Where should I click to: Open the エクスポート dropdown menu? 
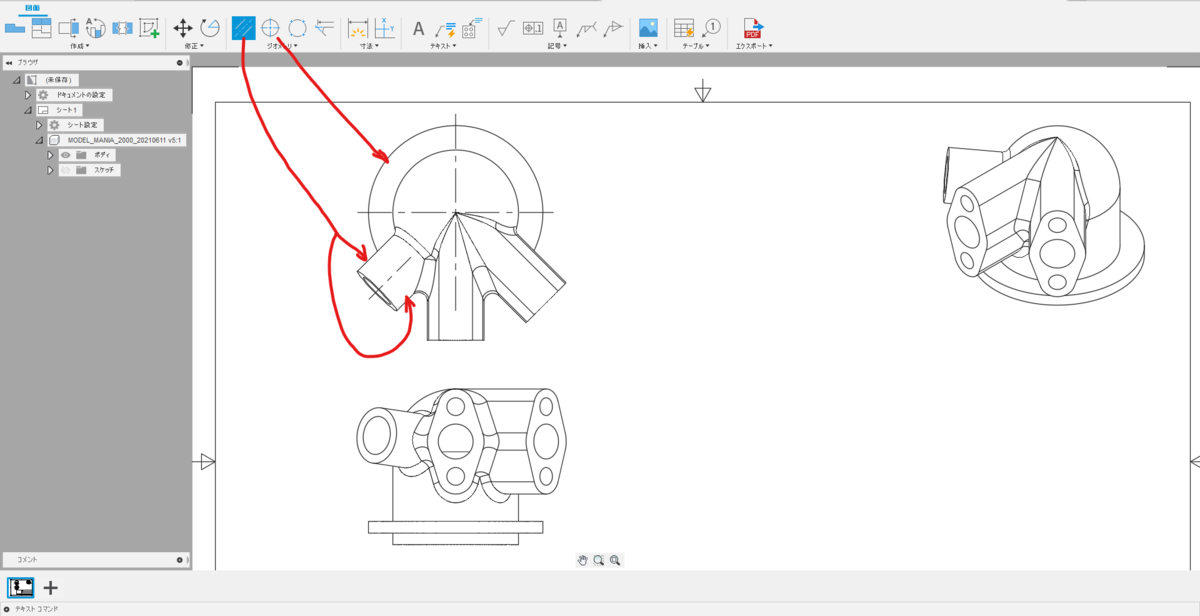pos(754,46)
